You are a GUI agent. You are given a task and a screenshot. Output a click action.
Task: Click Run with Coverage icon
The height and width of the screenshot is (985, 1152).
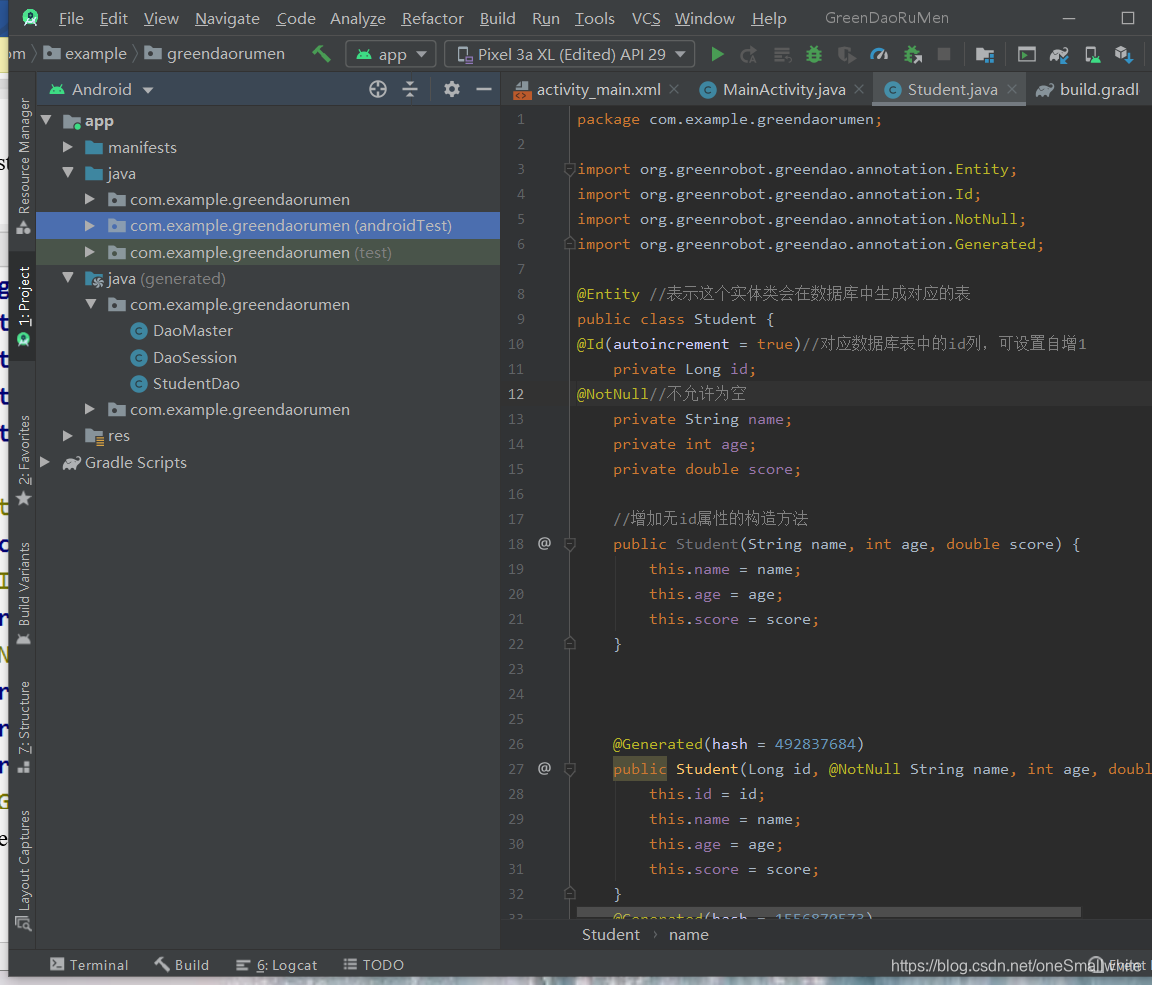(x=846, y=54)
